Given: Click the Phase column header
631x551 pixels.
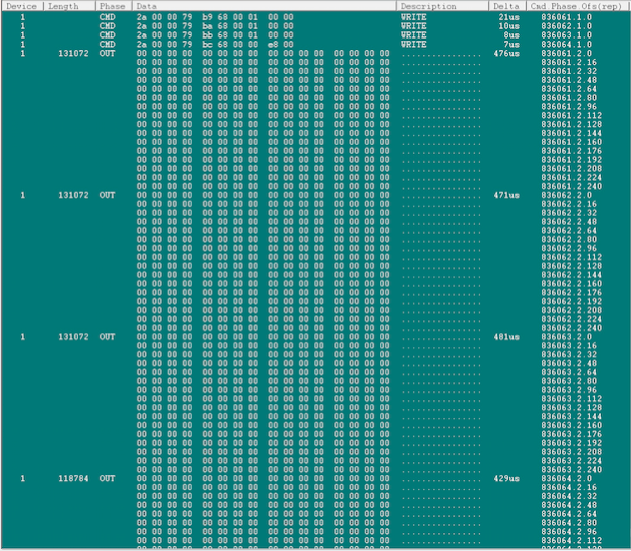Looking at the screenshot, I should tap(114, 6).
